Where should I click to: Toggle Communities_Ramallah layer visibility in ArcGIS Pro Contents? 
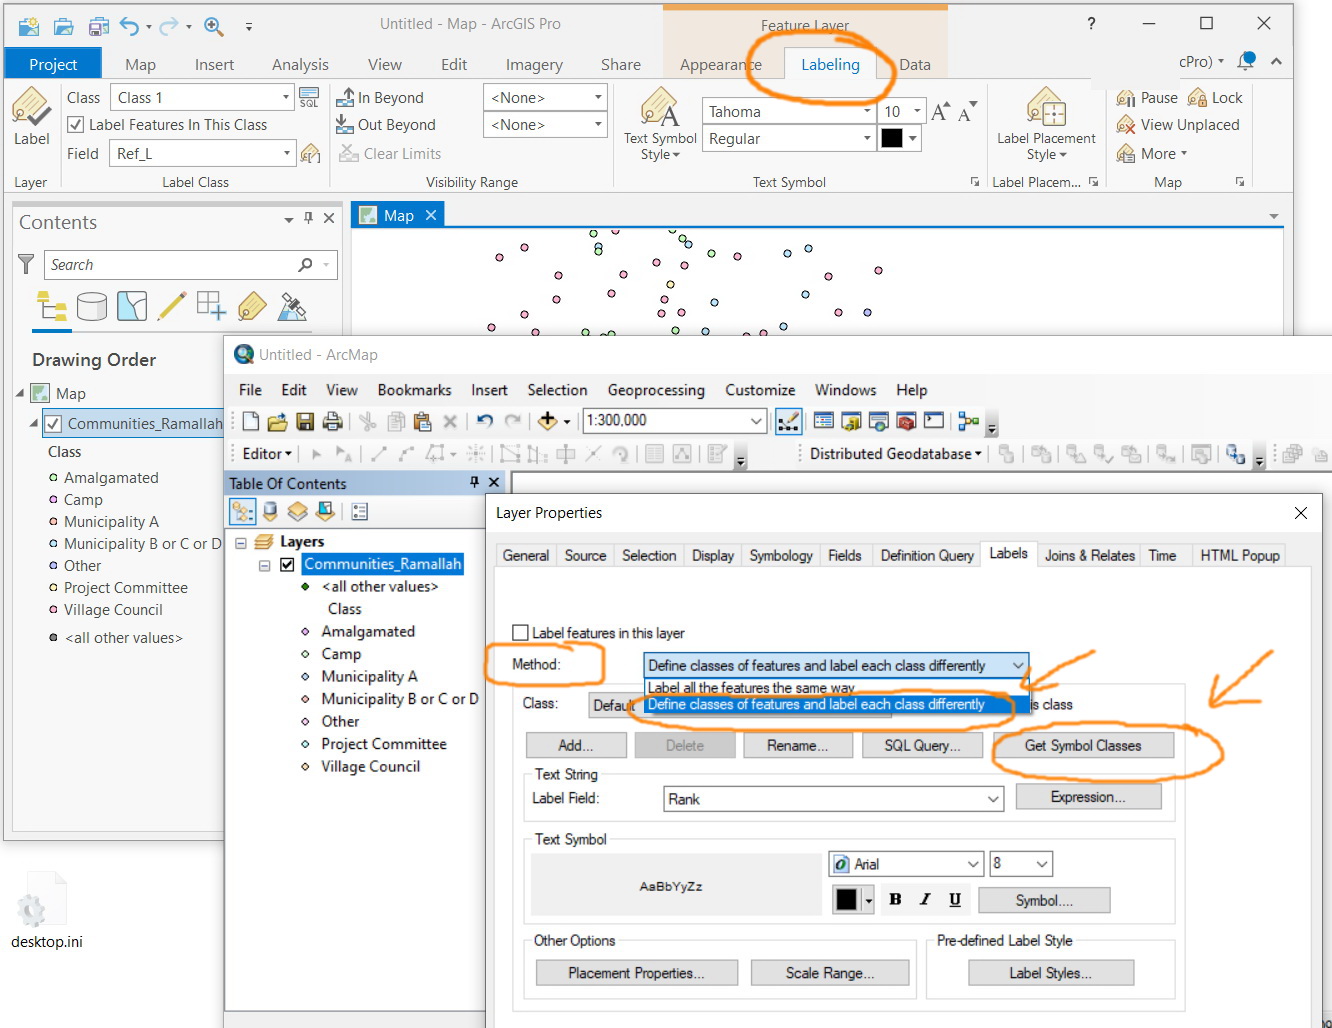click(x=54, y=424)
